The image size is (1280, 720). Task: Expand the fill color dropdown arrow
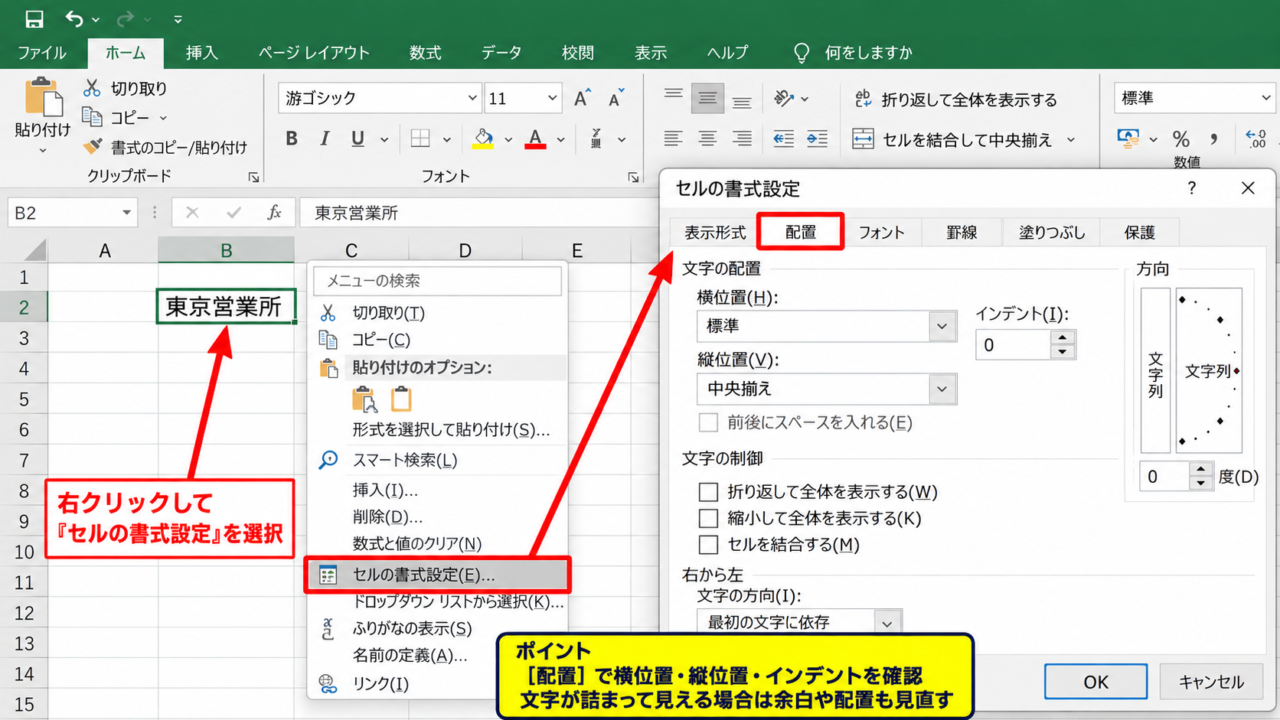pyautogui.click(x=508, y=139)
